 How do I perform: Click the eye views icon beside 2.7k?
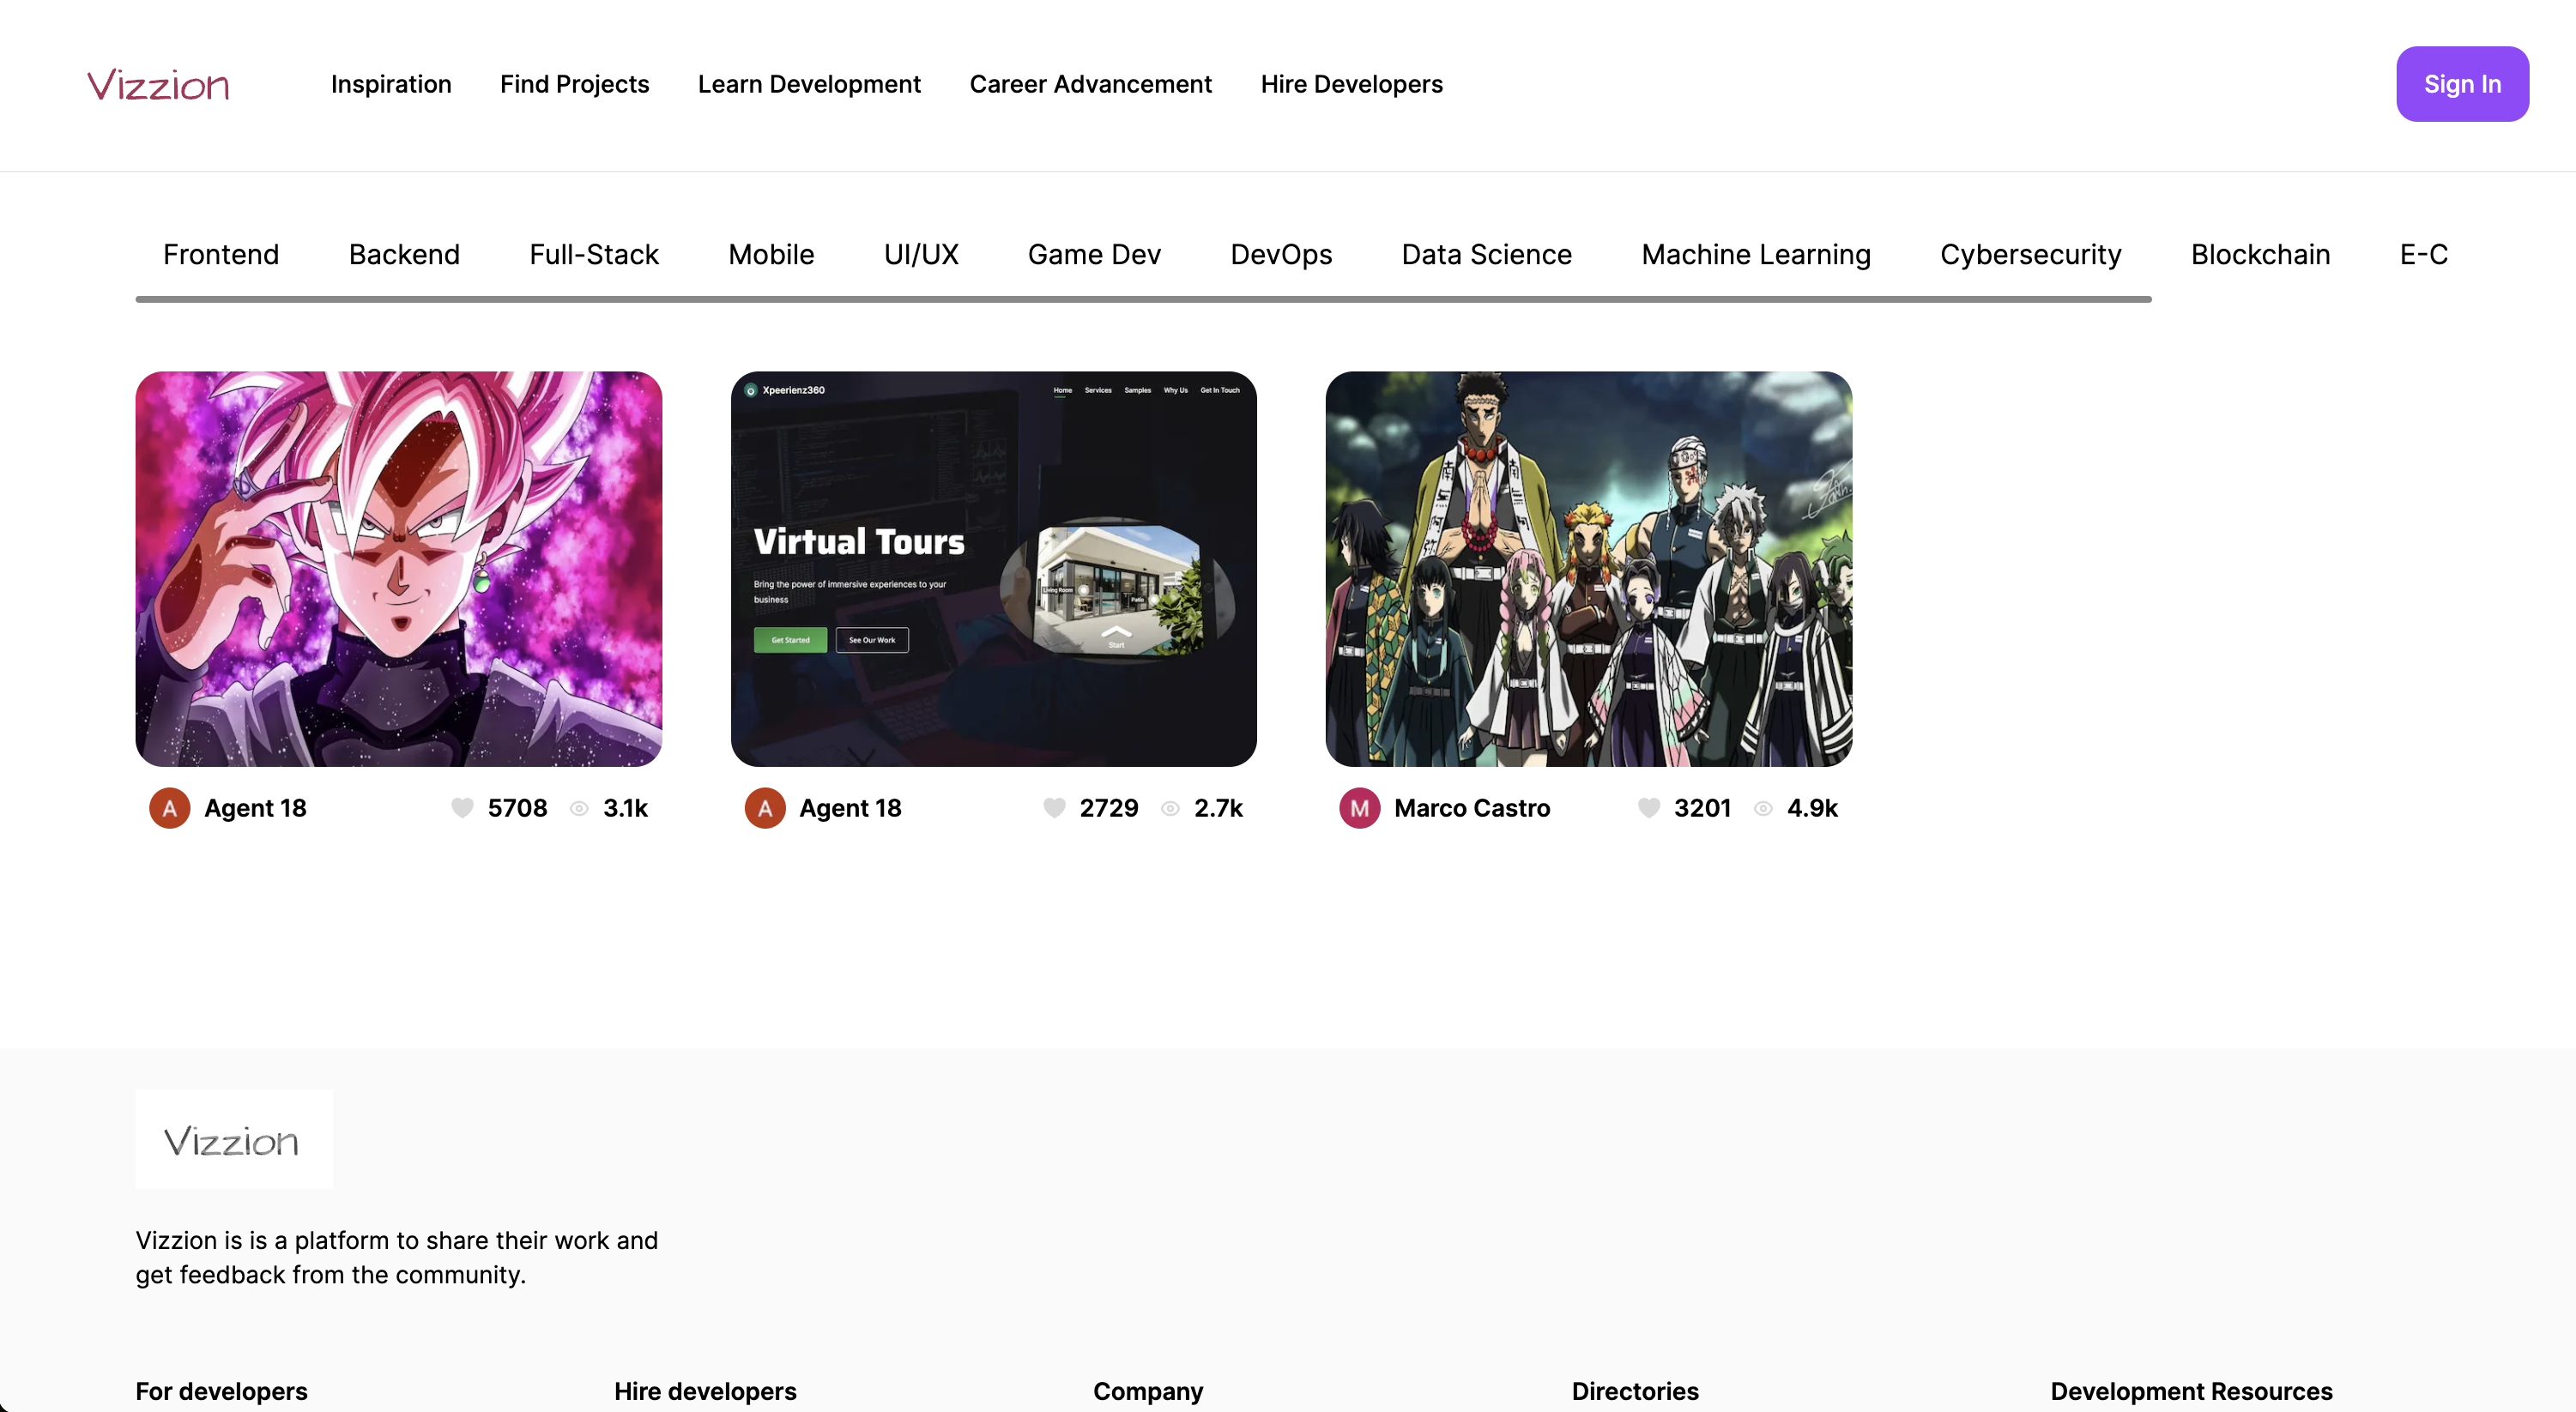(1170, 808)
